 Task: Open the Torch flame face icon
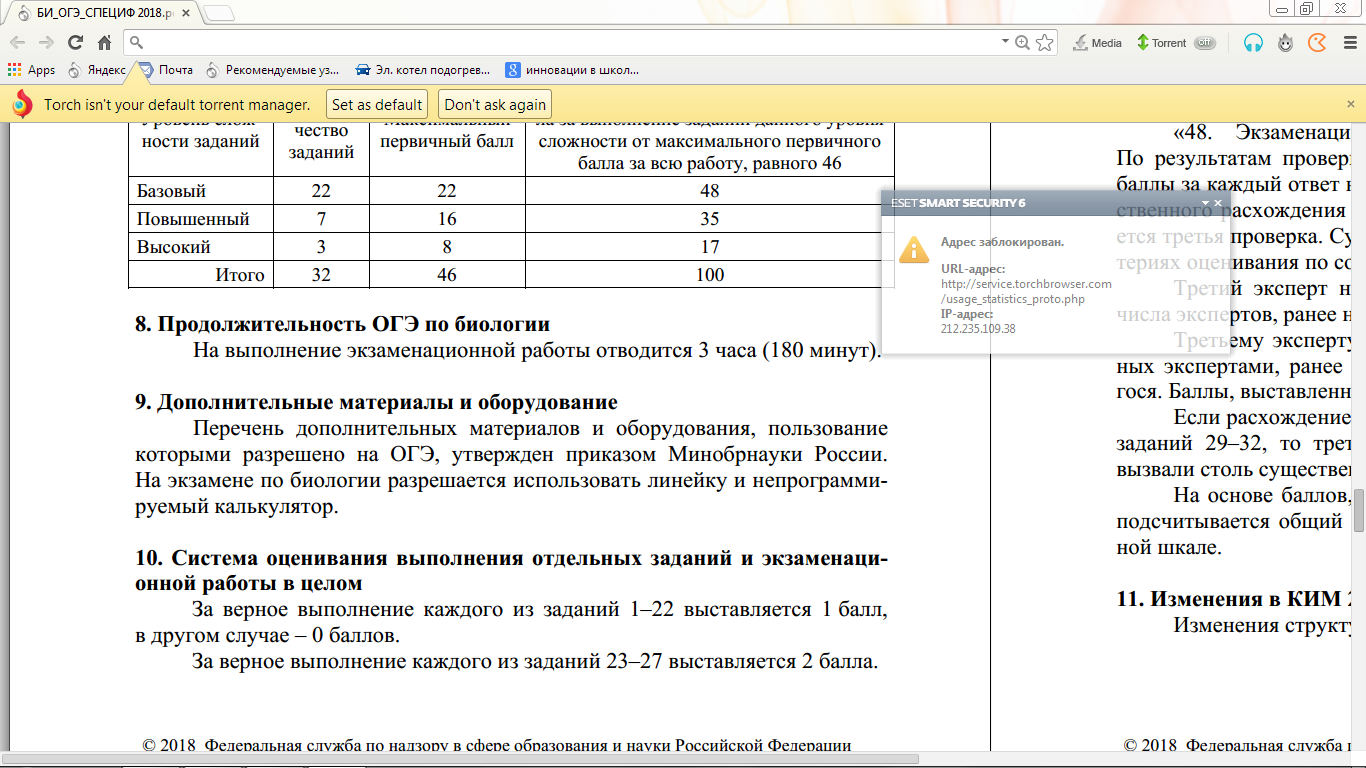(1285, 43)
